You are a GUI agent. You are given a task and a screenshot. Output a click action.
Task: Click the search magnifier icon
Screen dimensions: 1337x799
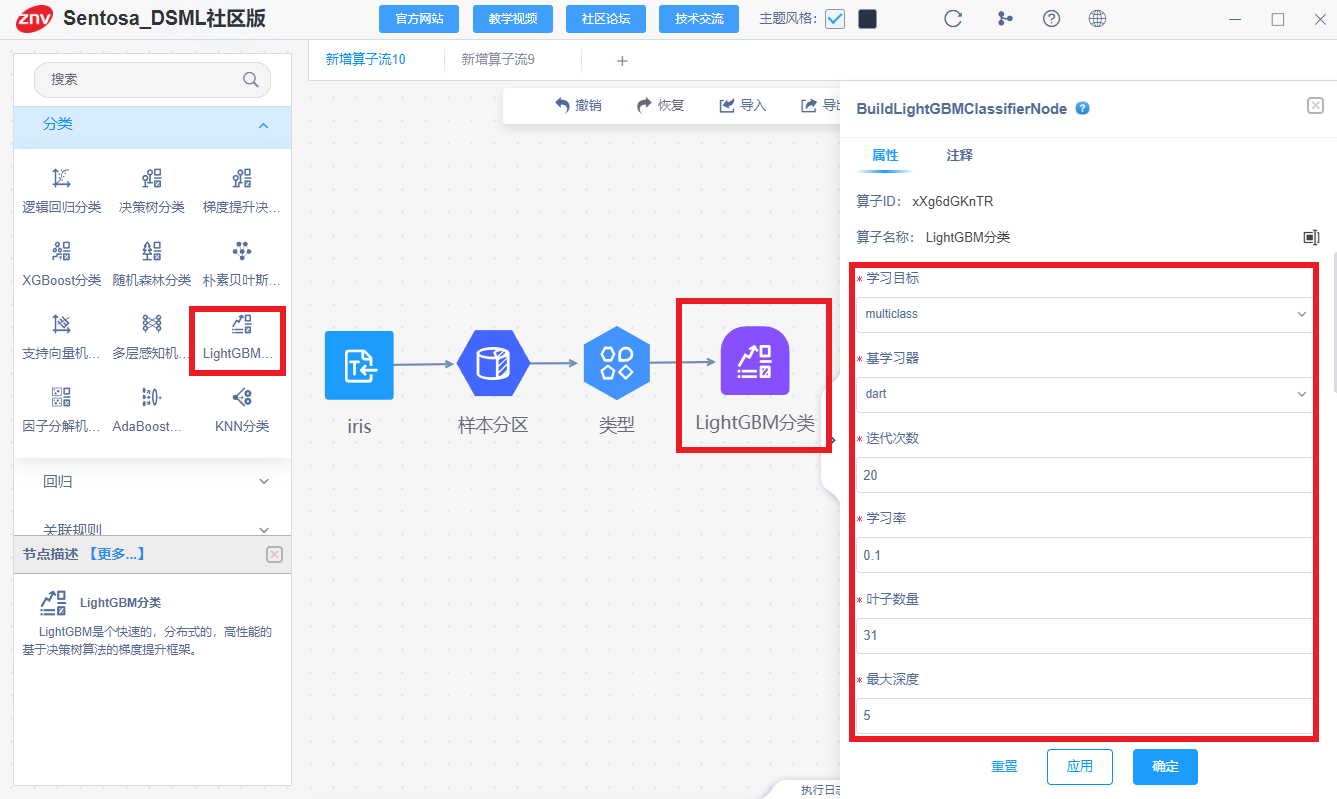coord(250,80)
